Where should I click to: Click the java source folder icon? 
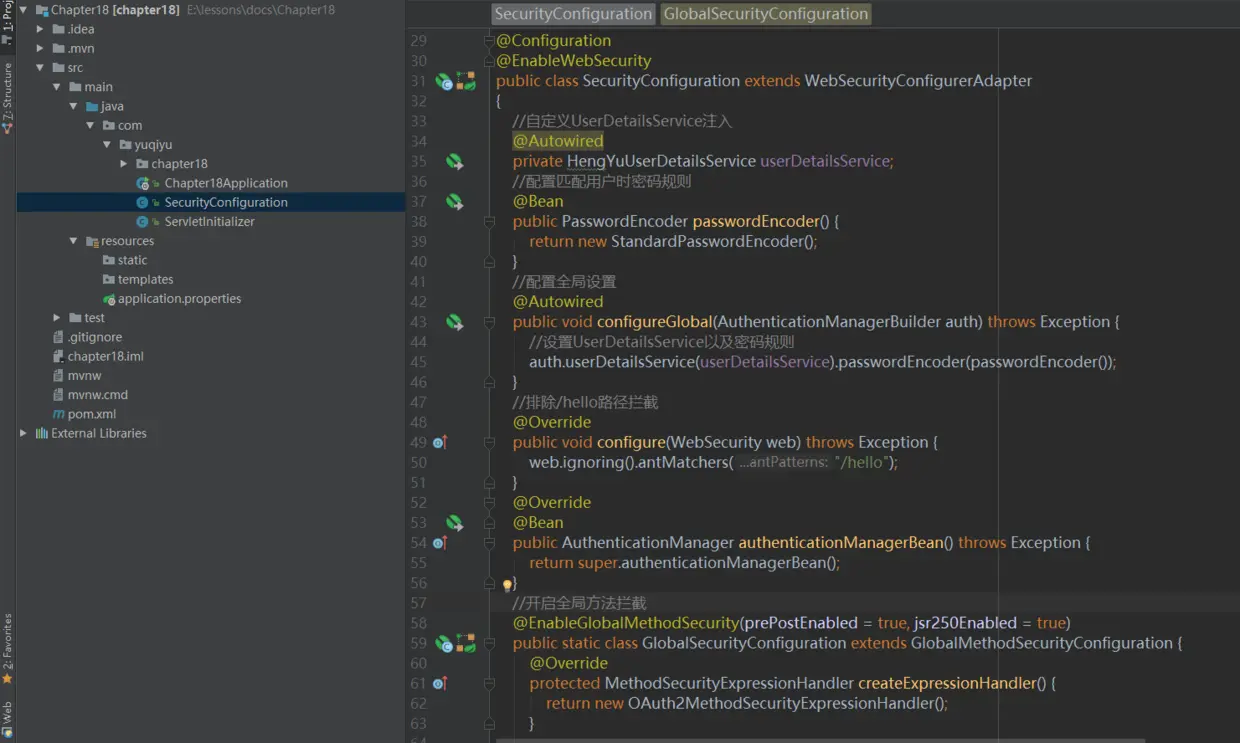[92, 106]
